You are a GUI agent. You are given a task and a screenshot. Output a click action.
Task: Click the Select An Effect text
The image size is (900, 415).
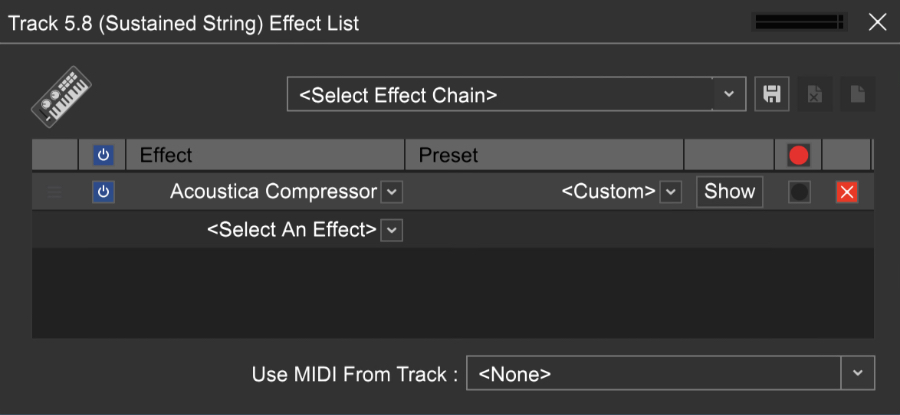pos(291,230)
